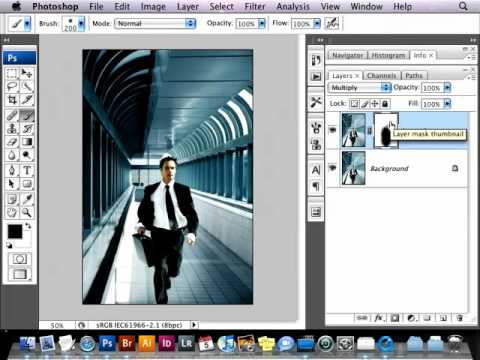This screenshot has width=480, height=360.
Task: Hide the Background layer eye icon
Action: click(x=332, y=168)
